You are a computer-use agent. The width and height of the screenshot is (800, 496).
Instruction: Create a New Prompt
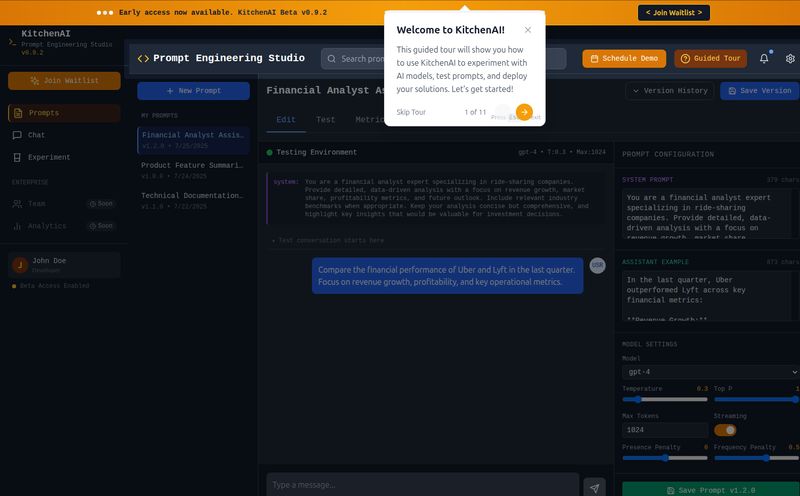(193, 91)
